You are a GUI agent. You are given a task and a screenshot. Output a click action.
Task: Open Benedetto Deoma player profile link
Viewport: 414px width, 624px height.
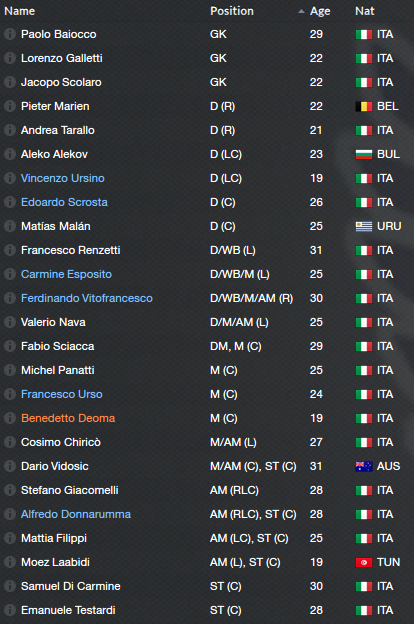tap(68, 418)
